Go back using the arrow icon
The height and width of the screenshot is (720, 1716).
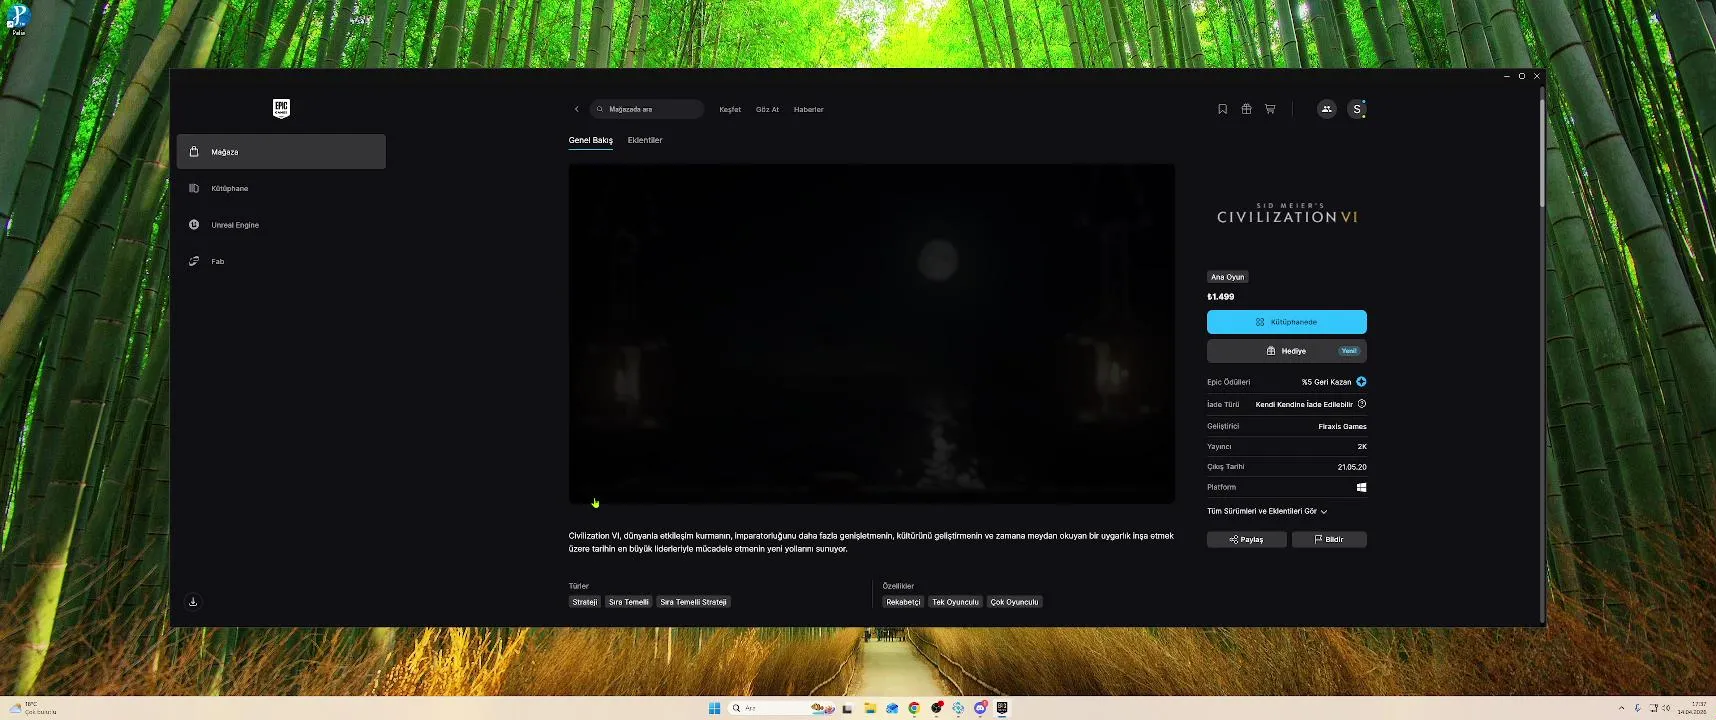[x=576, y=109]
